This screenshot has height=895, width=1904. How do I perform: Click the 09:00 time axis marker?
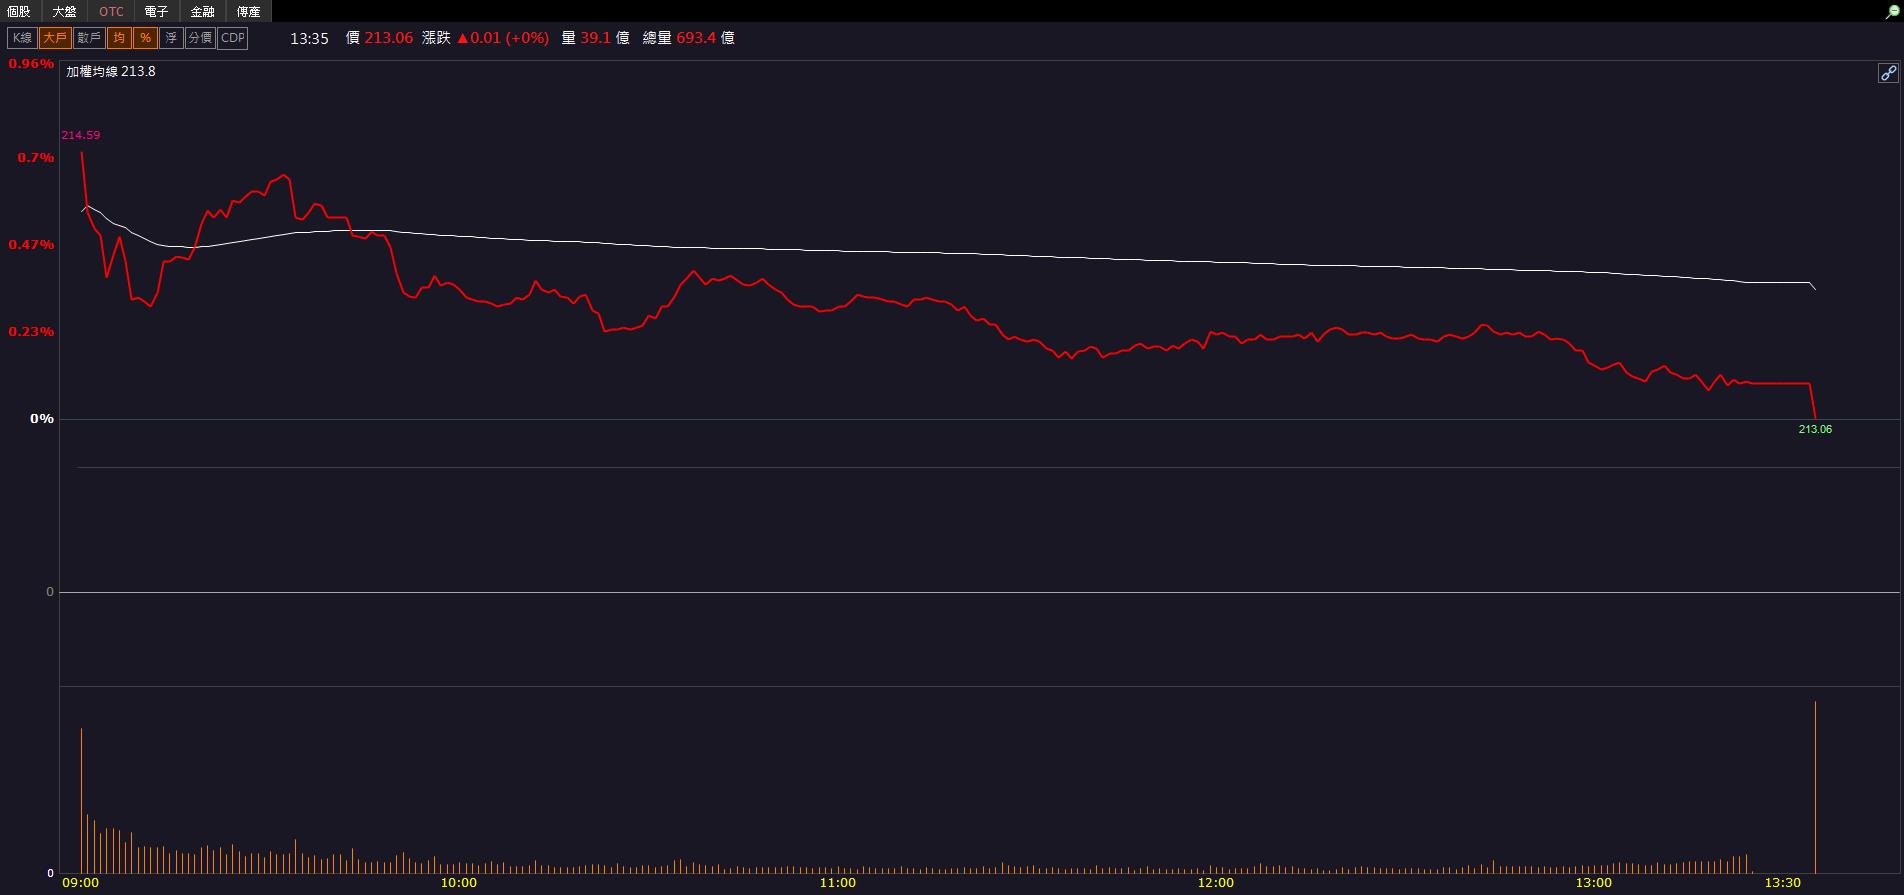pyautogui.click(x=81, y=883)
